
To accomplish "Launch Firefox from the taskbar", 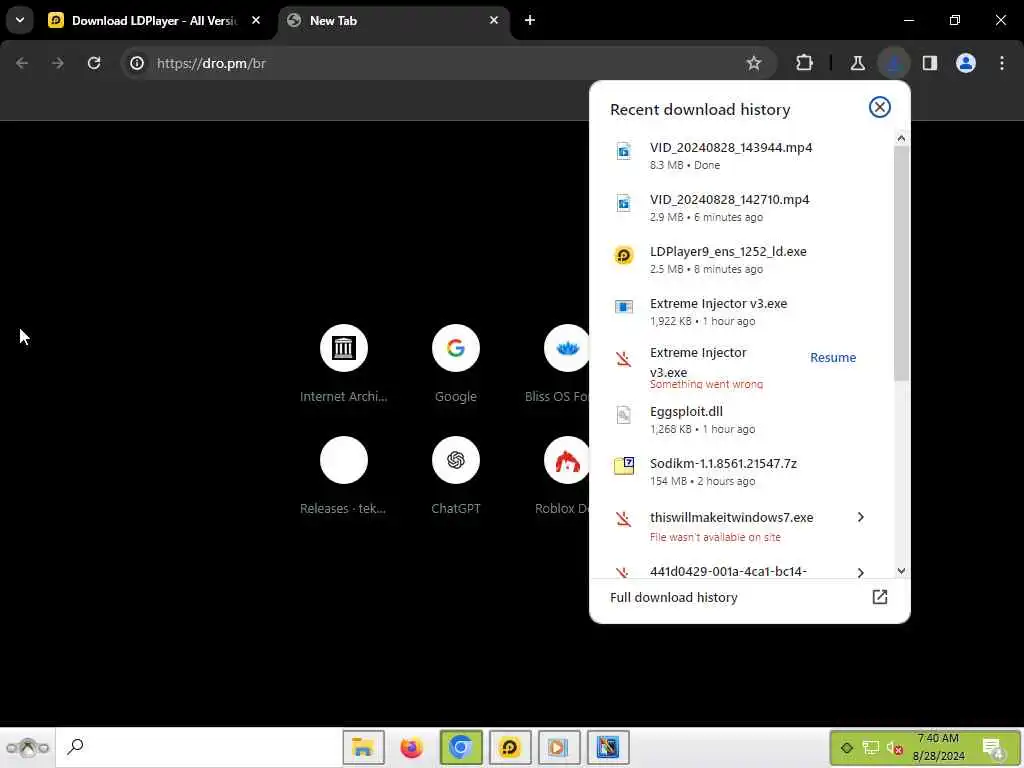I will (x=411, y=747).
